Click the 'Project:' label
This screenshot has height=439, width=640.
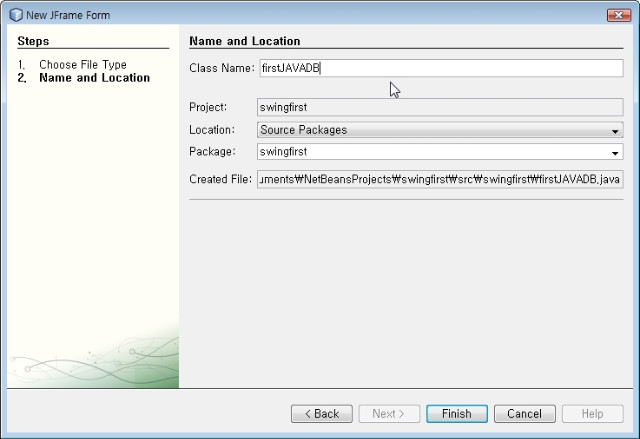tap(208, 107)
